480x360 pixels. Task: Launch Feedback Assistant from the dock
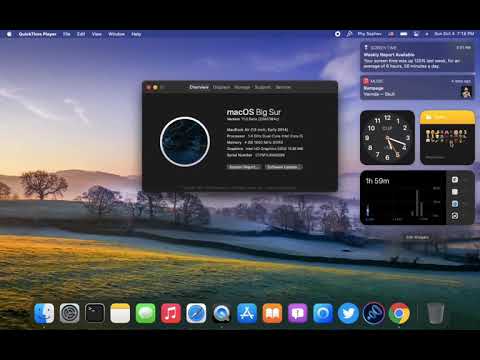297,313
